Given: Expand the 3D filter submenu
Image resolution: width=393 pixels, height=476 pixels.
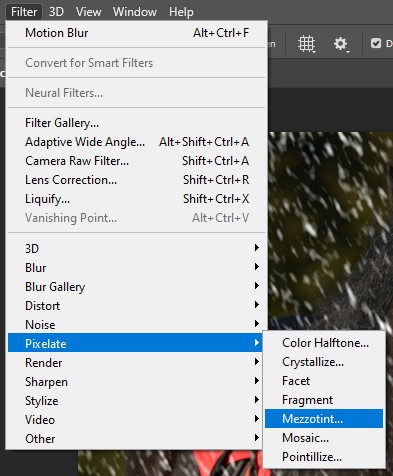Looking at the screenshot, I should click(x=137, y=249).
